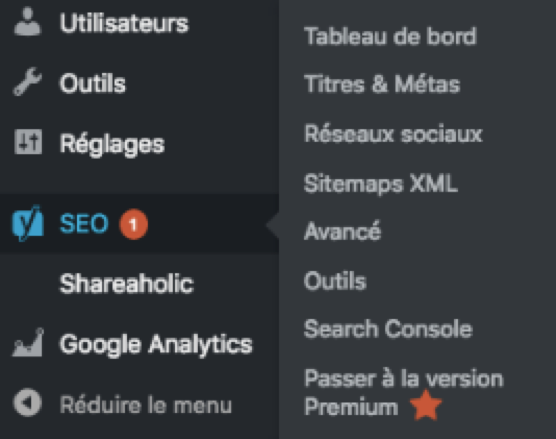
Task: Open the Shareaholic menu
Action: 127,283
